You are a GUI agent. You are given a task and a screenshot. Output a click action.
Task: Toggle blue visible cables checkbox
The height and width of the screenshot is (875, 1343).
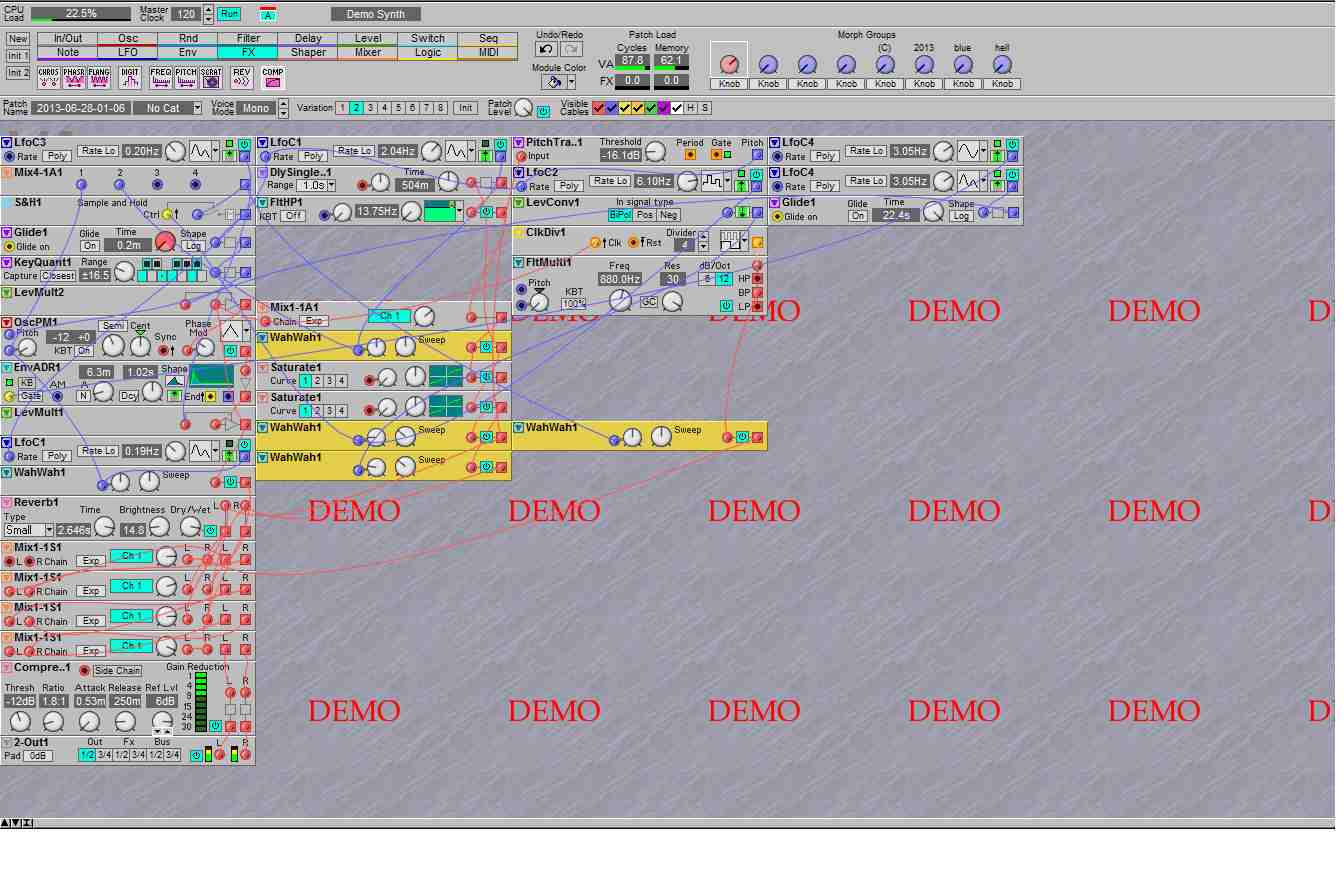tap(612, 108)
